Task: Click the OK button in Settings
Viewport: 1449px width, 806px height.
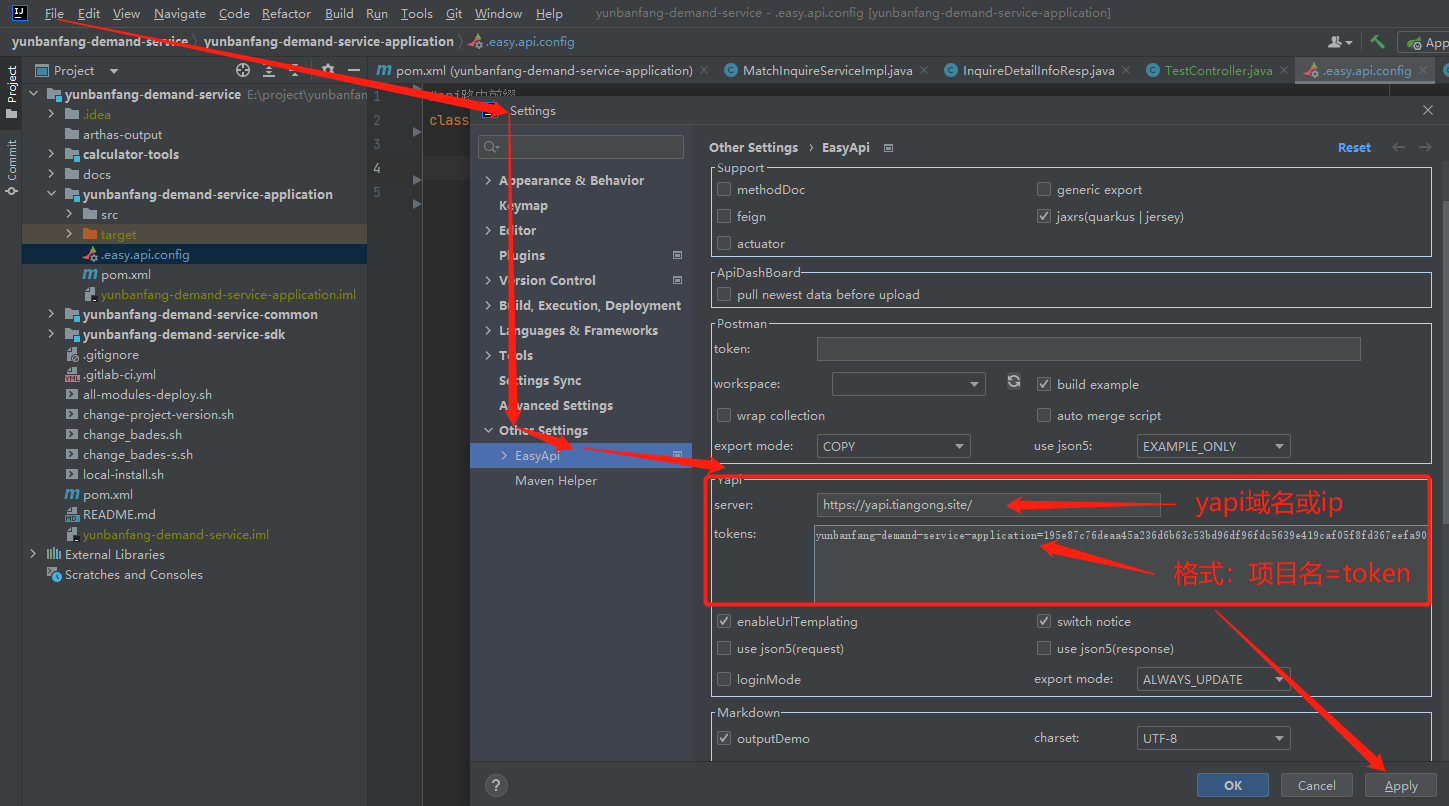Action: pyautogui.click(x=1233, y=785)
